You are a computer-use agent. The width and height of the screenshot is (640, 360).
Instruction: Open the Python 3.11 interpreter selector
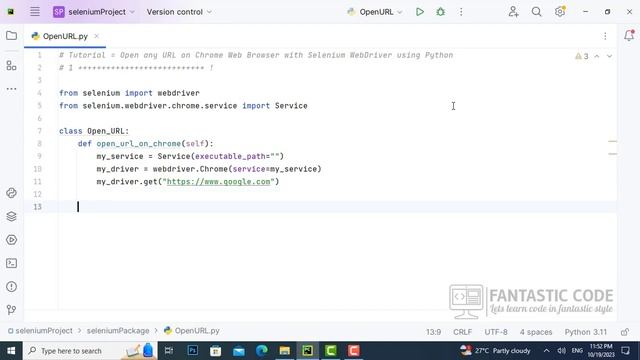click(x=586, y=332)
